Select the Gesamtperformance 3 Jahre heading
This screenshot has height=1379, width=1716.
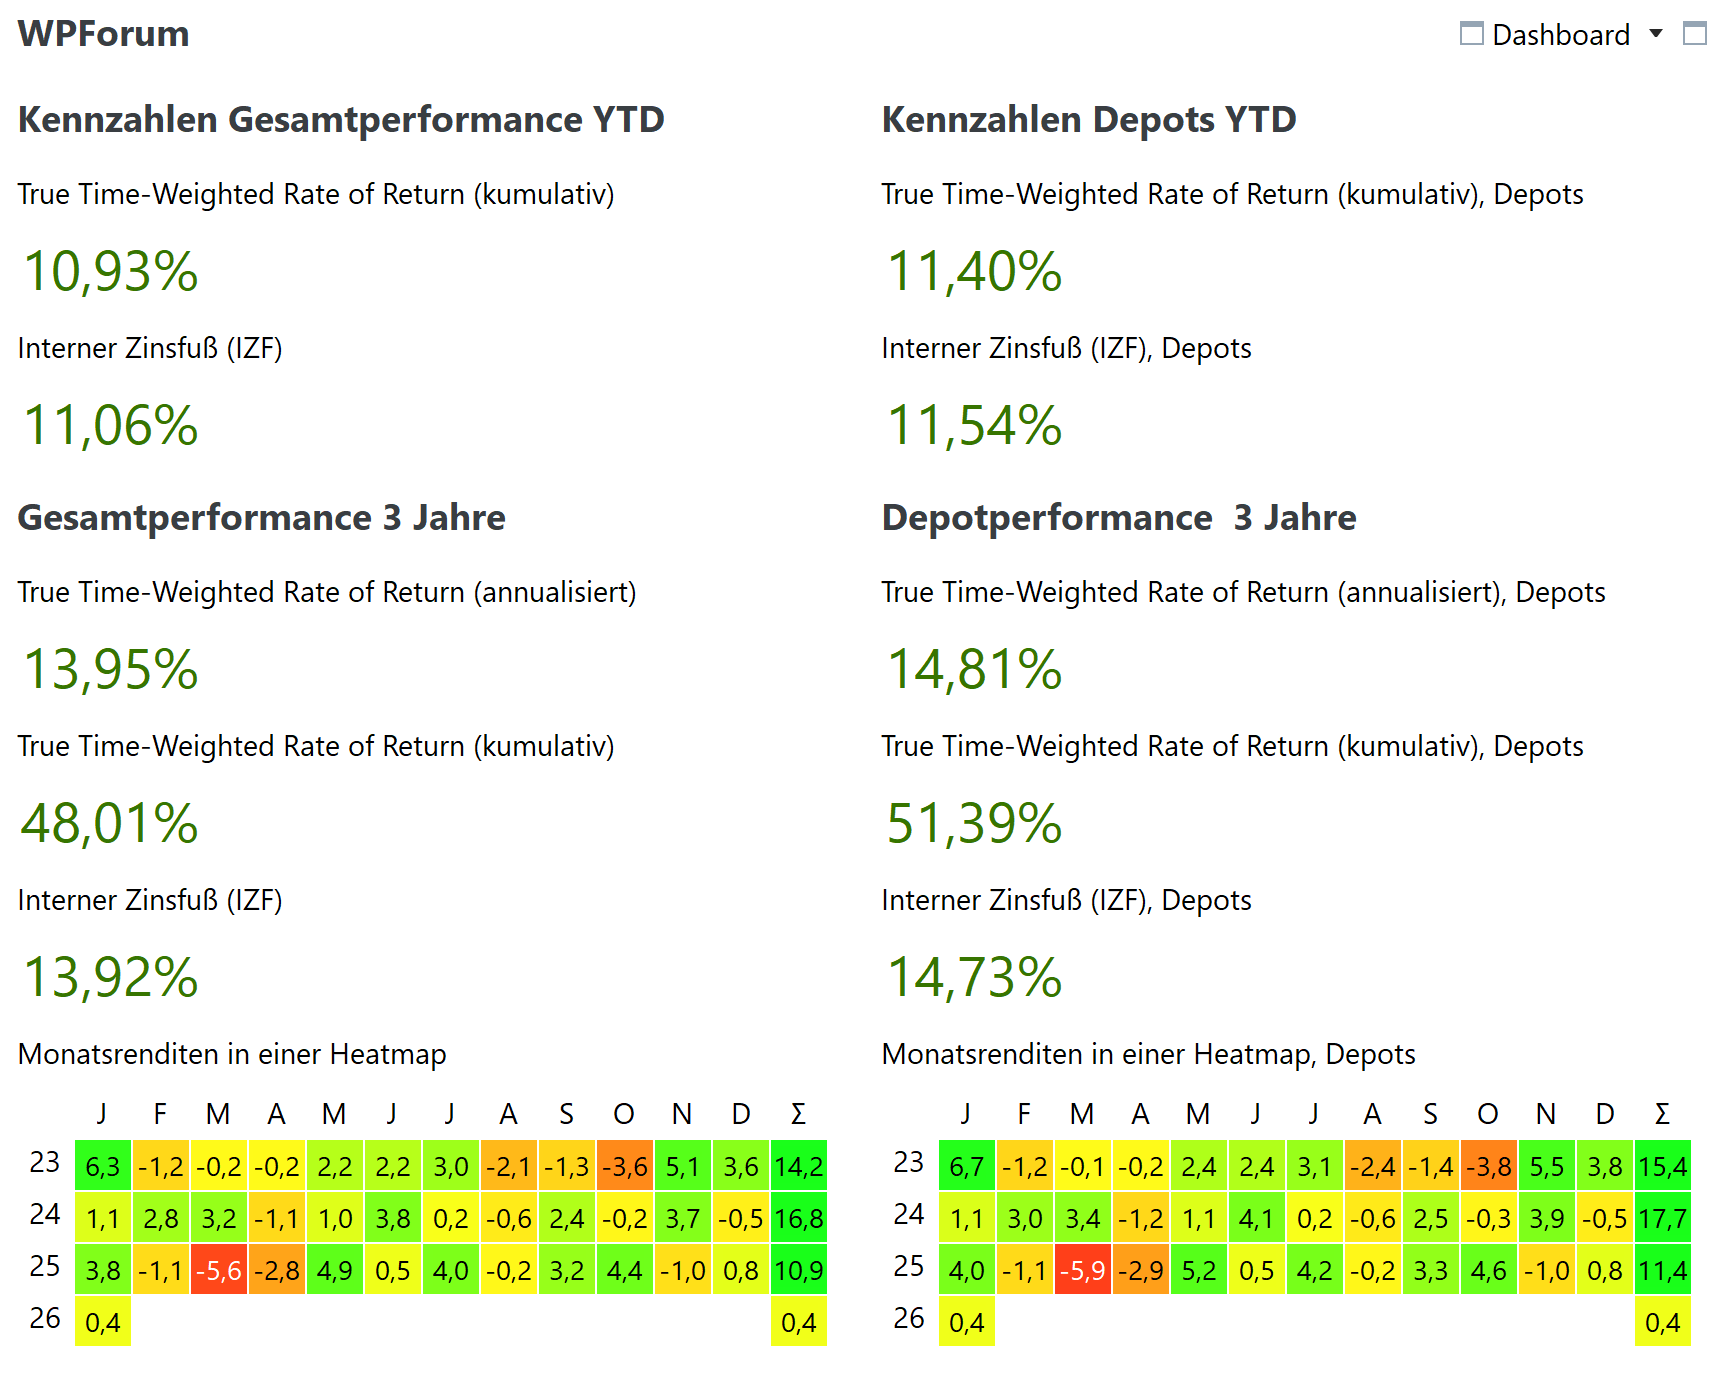(261, 518)
